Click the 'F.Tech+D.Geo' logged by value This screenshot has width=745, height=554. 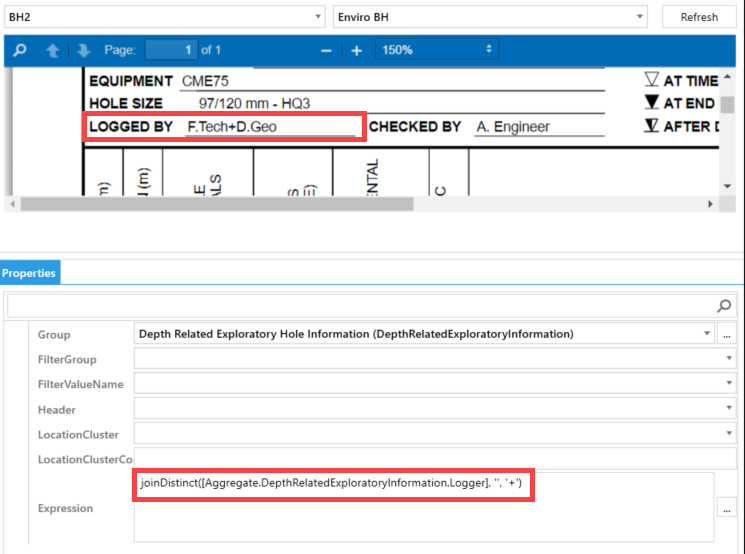tap(232, 127)
